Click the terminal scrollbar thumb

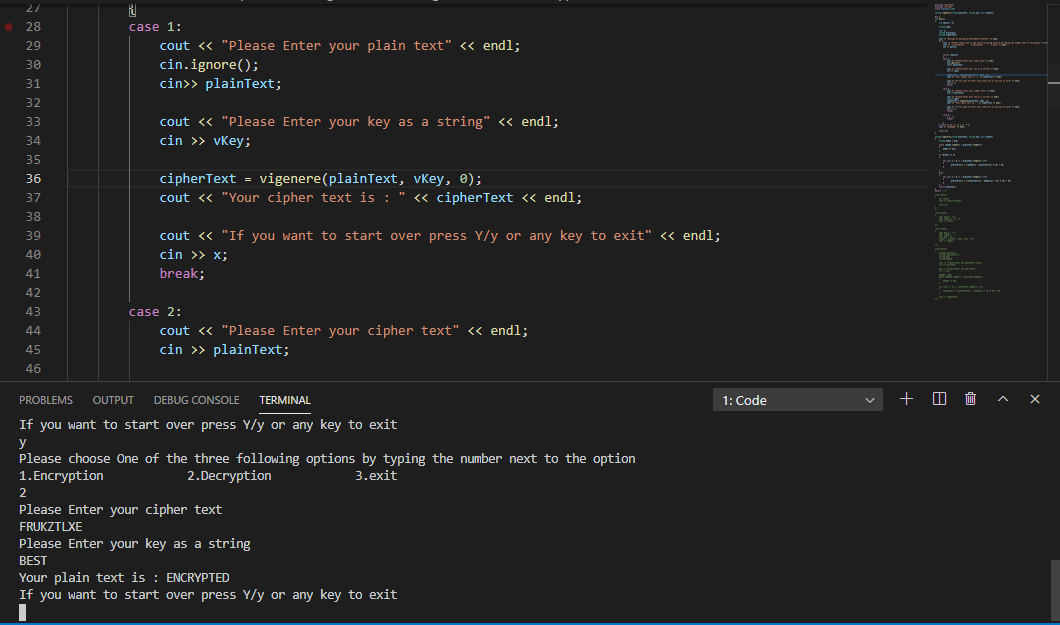pos(1055,591)
